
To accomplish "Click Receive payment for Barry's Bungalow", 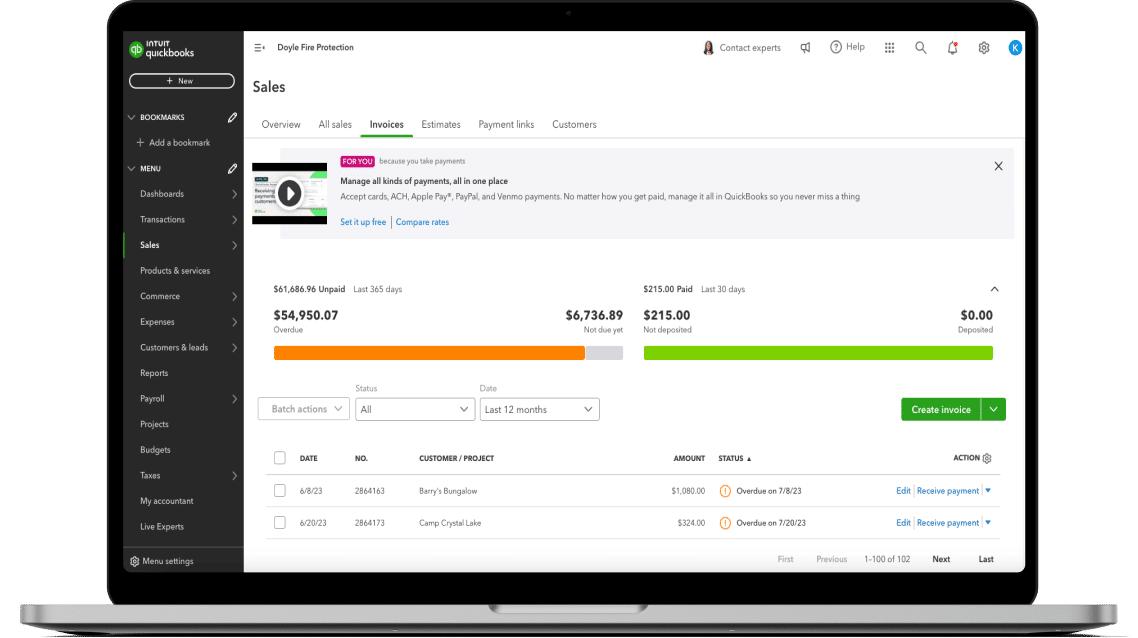I will coord(947,491).
